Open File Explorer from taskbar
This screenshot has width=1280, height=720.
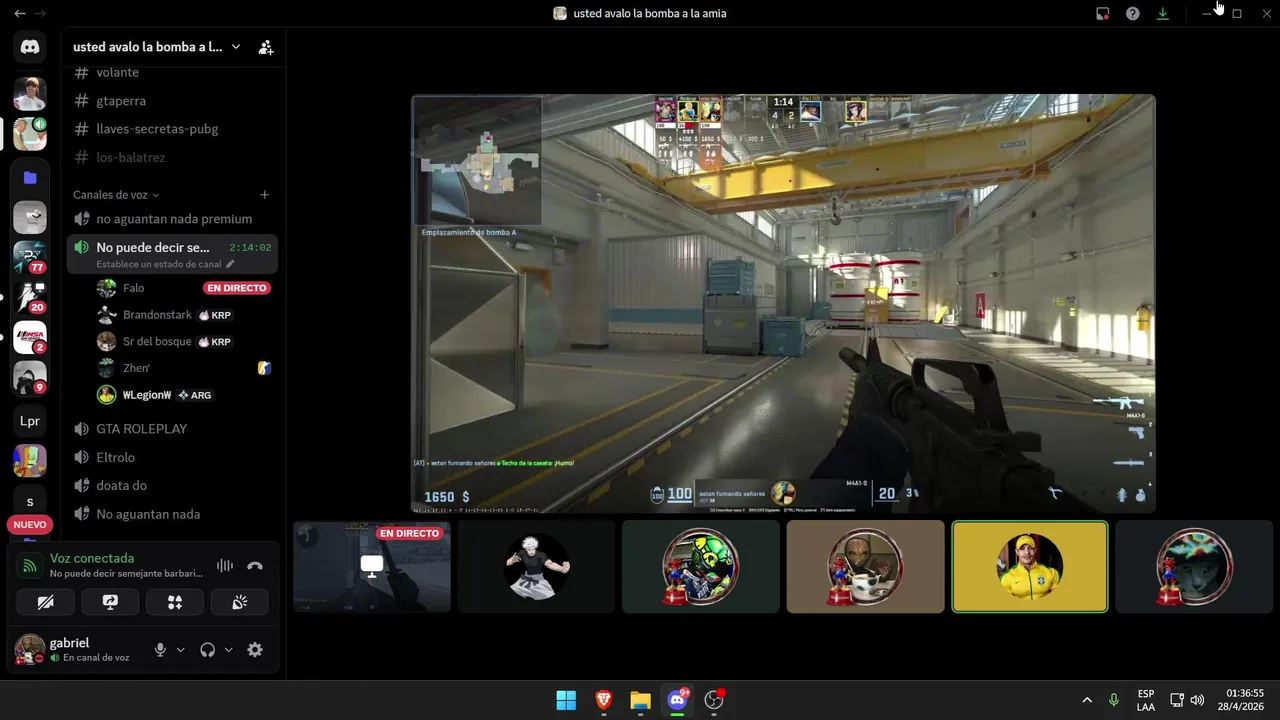pos(641,700)
